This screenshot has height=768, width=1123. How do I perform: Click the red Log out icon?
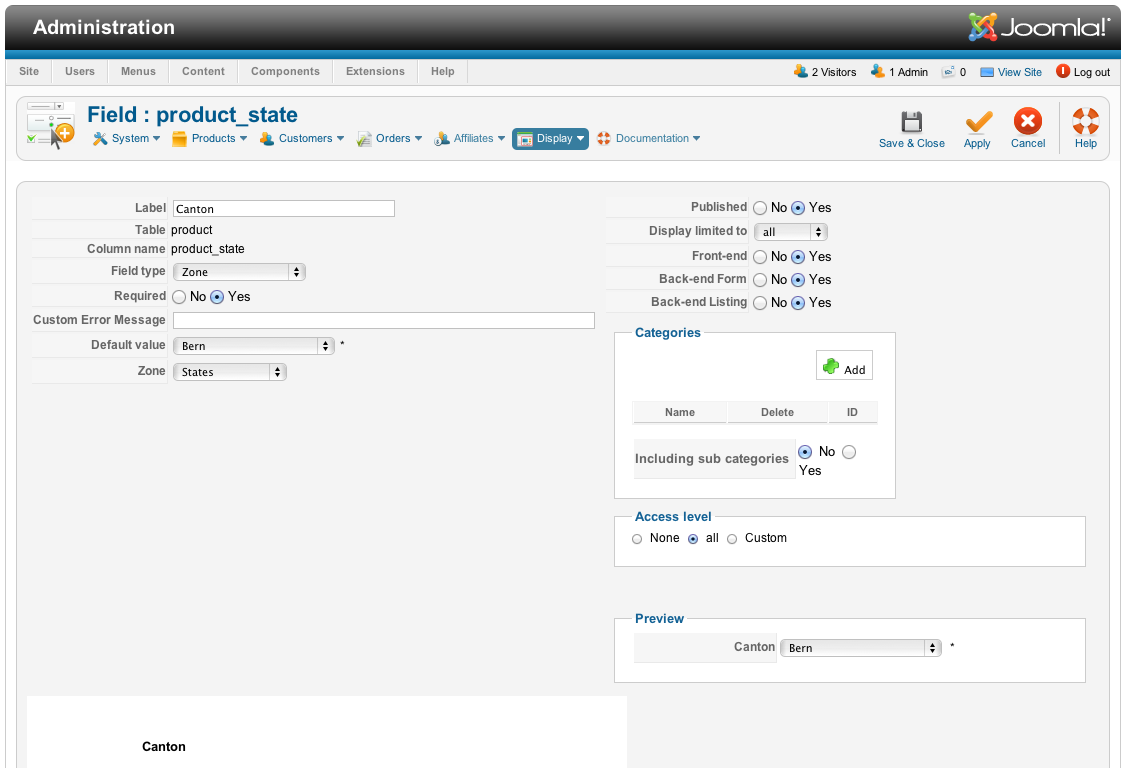coord(1063,71)
